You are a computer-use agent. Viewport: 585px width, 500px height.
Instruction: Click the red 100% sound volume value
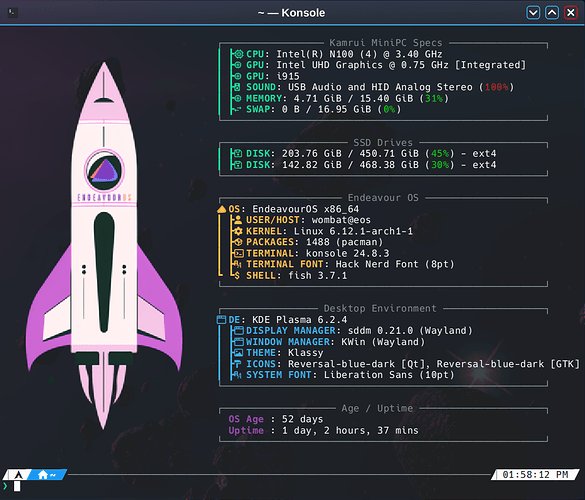pyautogui.click(x=496, y=87)
